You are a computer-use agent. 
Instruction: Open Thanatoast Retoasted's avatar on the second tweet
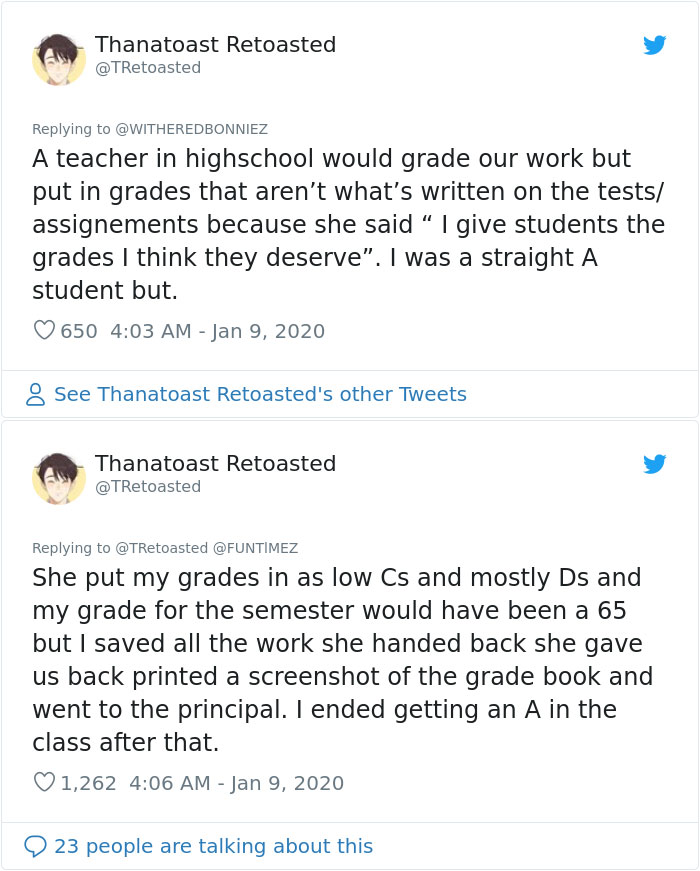point(60,477)
